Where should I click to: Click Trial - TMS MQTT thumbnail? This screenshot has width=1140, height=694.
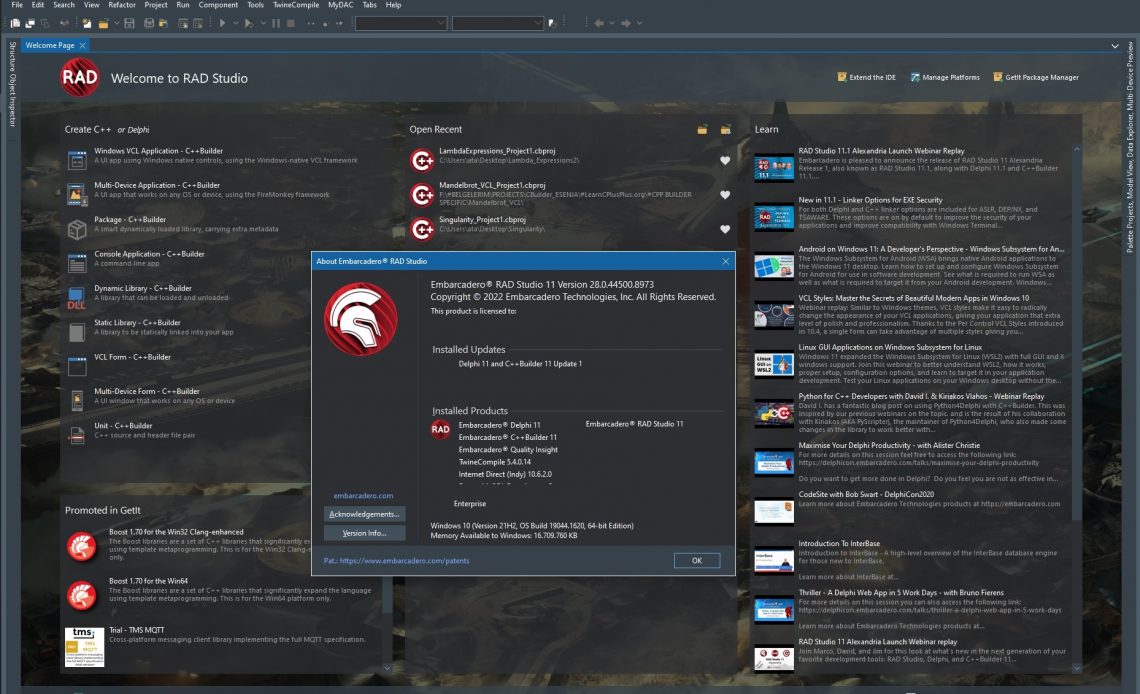coord(84,647)
